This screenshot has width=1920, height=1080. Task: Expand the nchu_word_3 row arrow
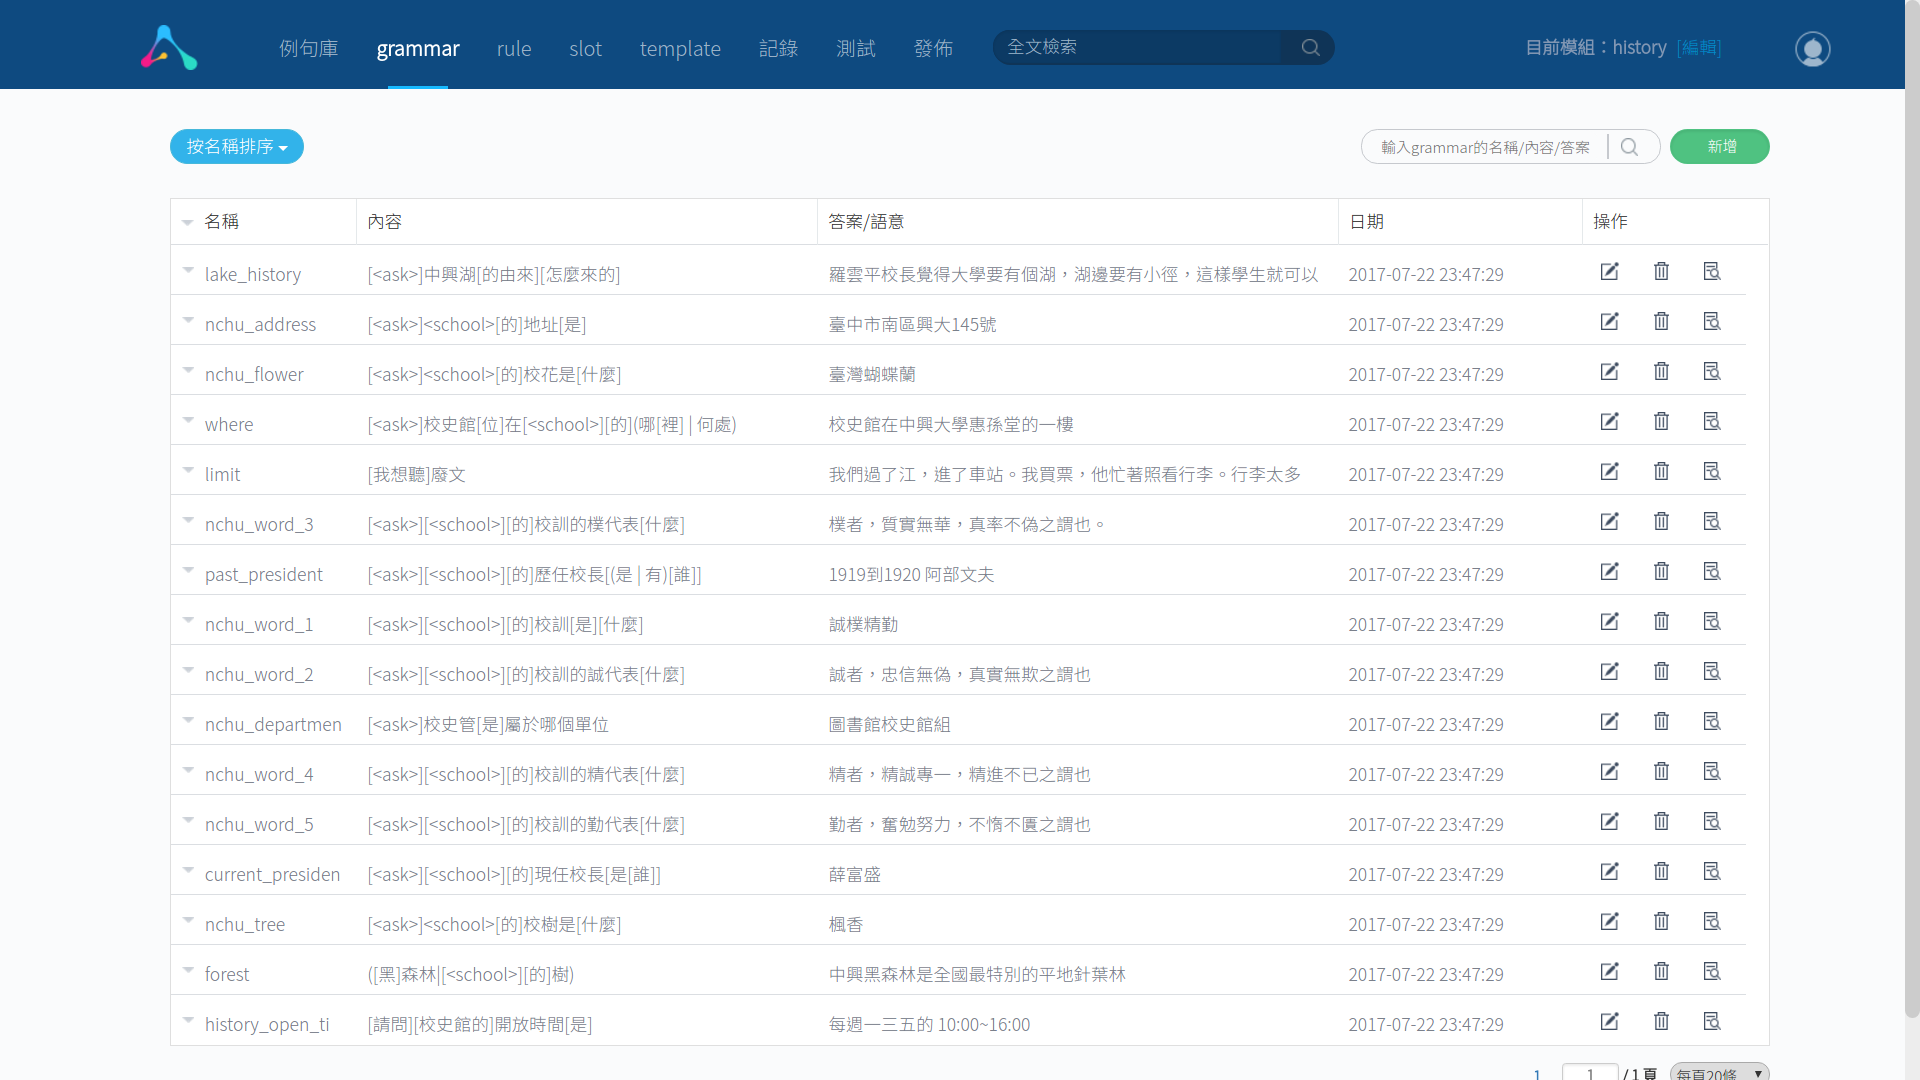pyautogui.click(x=188, y=520)
